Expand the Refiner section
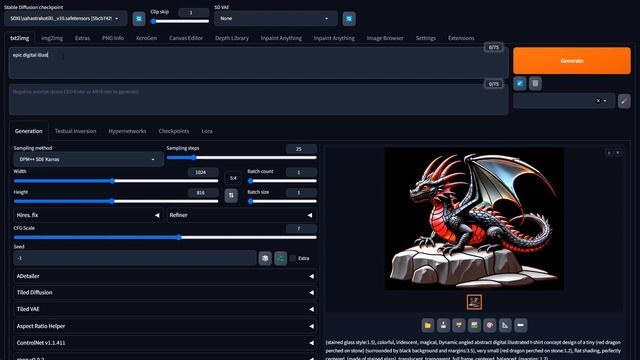Screen dimensions: 640x360 pos(241,215)
